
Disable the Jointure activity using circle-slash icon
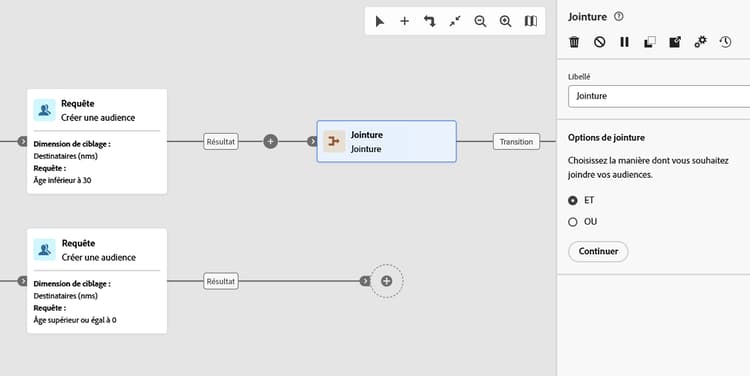click(x=600, y=42)
